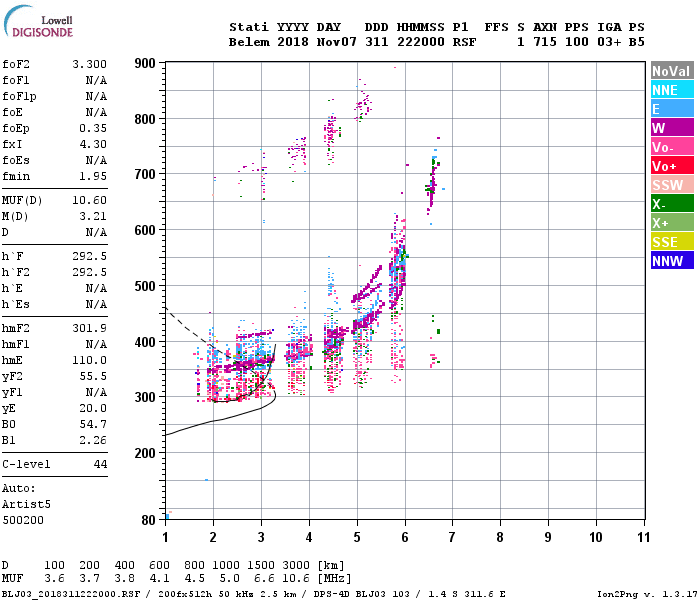The height and width of the screenshot is (600, 700).
Task: Click the date Nov07 in header
Action: click(337, 42)
